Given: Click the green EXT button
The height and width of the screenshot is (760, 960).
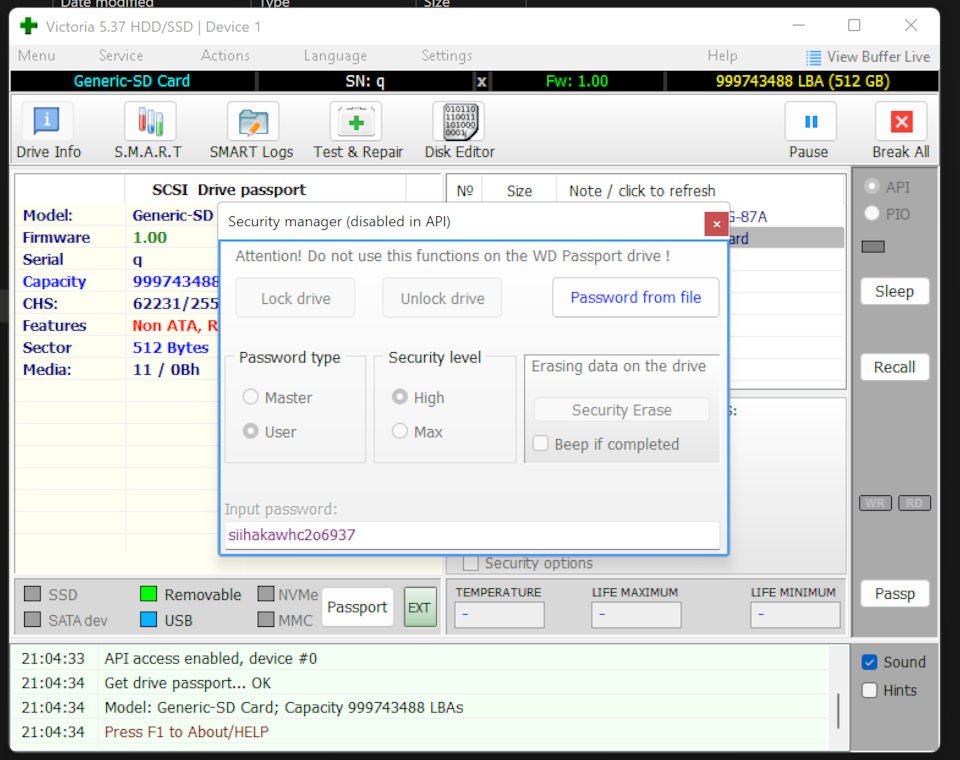Looking at the screenshot, I should 419,608.
